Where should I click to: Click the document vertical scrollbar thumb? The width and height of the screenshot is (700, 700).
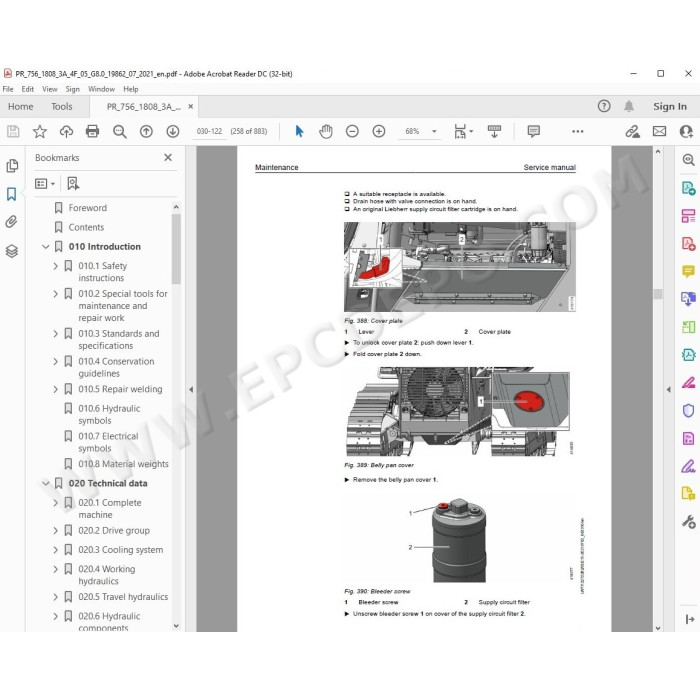(658, 294)
